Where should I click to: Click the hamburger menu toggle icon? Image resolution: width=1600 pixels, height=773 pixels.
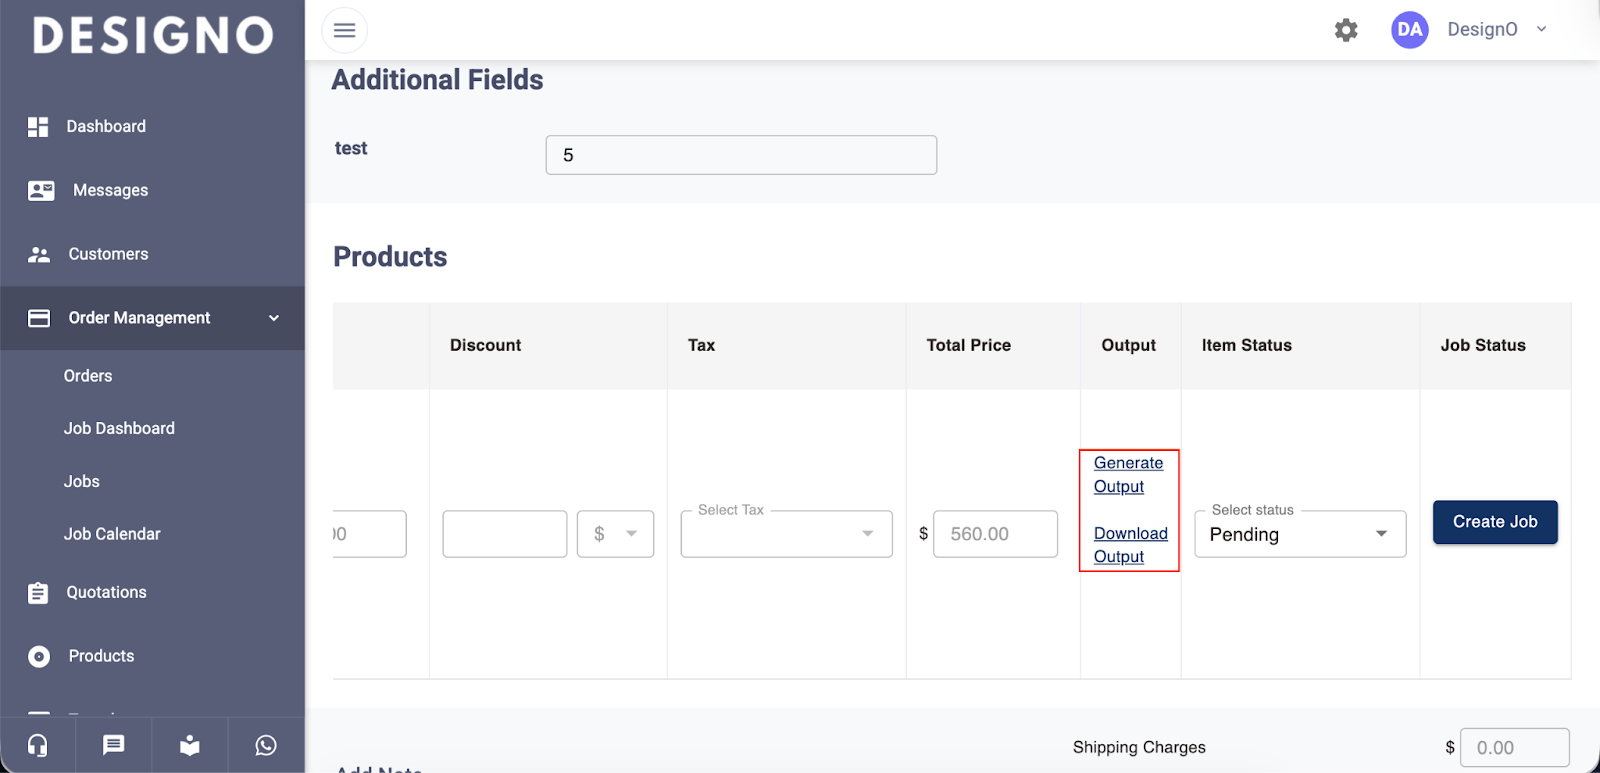(x=344, y=30)
